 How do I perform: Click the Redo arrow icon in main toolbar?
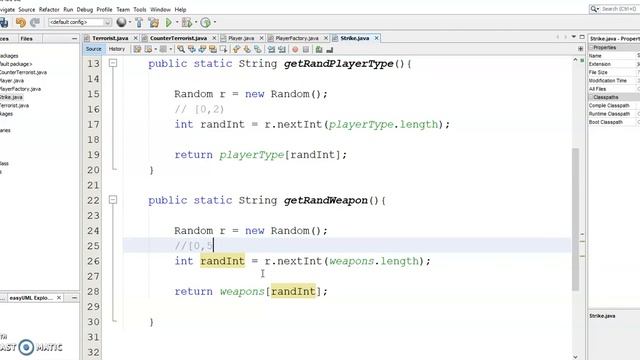click(35, 22)
